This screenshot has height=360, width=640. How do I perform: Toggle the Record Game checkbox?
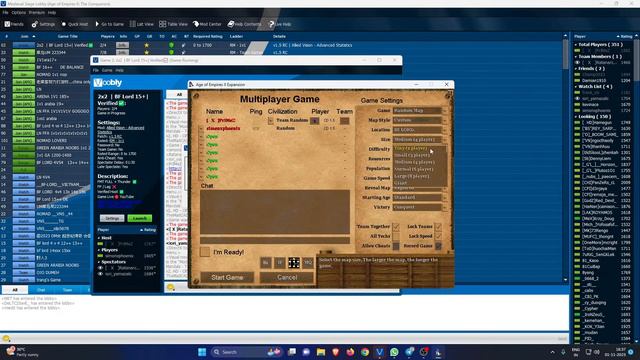click(438, 246)
